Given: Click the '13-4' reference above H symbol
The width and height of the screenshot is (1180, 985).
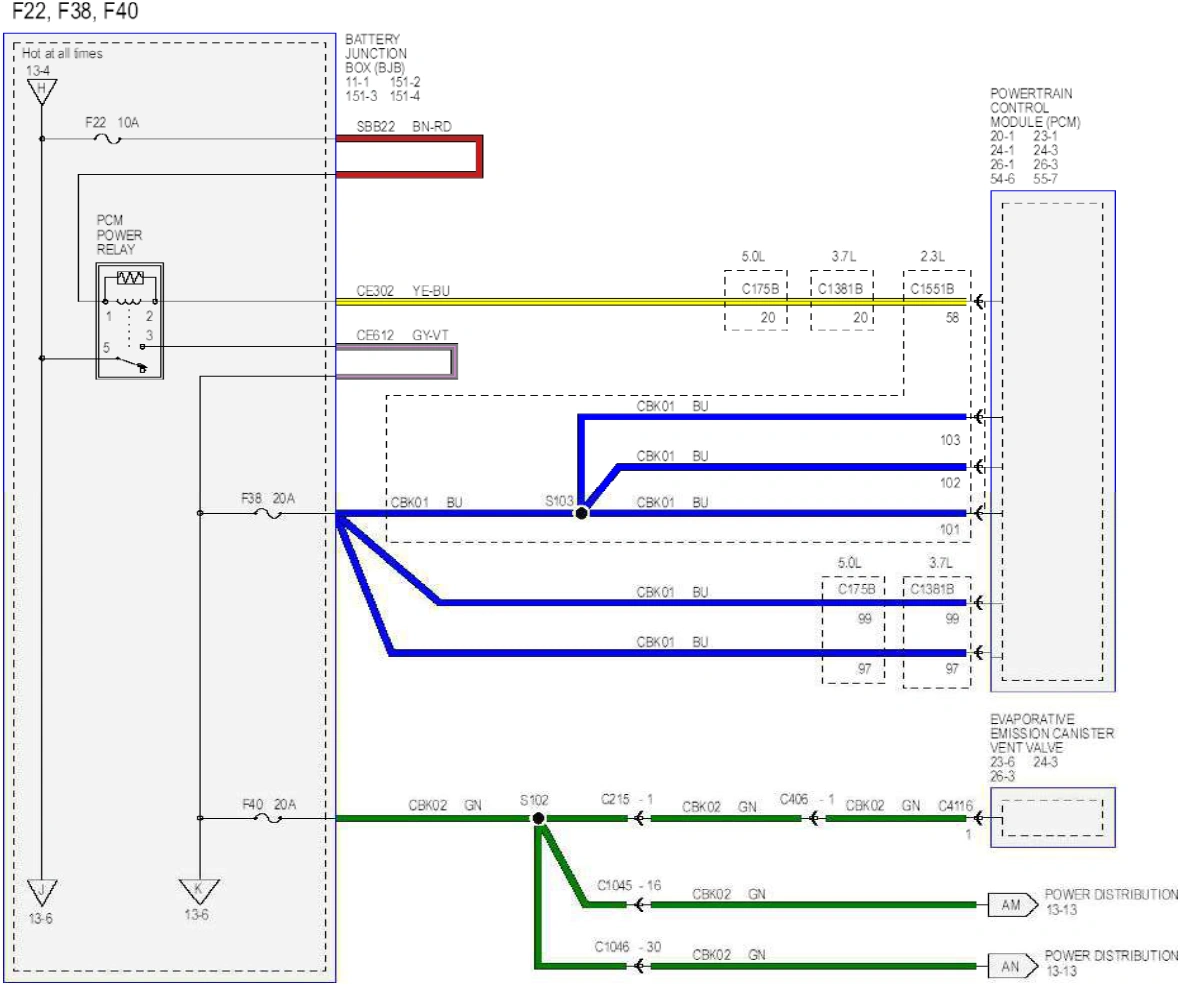Looking at the screenshot, I should point(38,71).
